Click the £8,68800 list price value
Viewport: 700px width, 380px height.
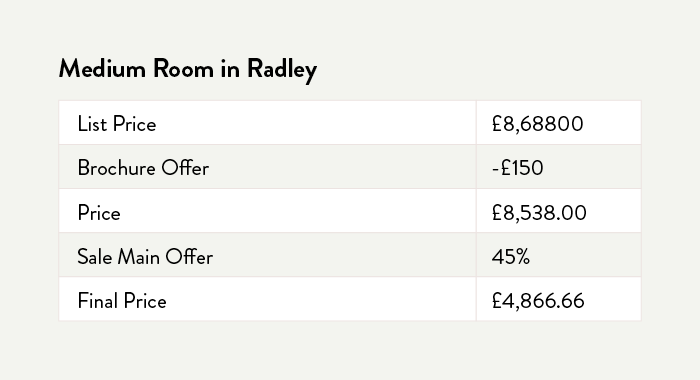pos(538,124)
